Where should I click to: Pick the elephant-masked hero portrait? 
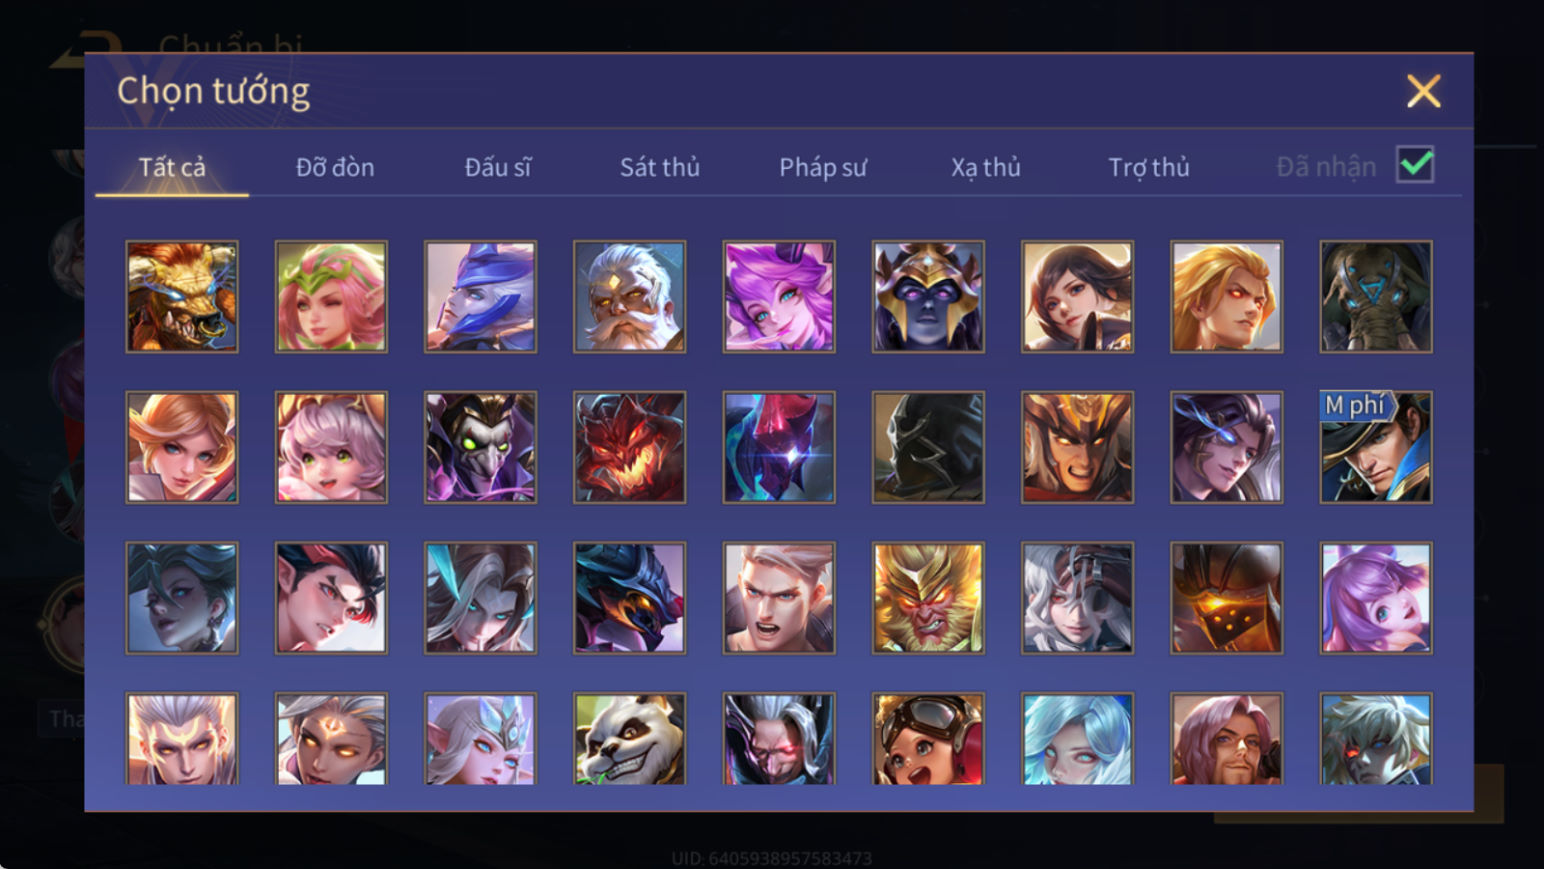point(1376,297)
